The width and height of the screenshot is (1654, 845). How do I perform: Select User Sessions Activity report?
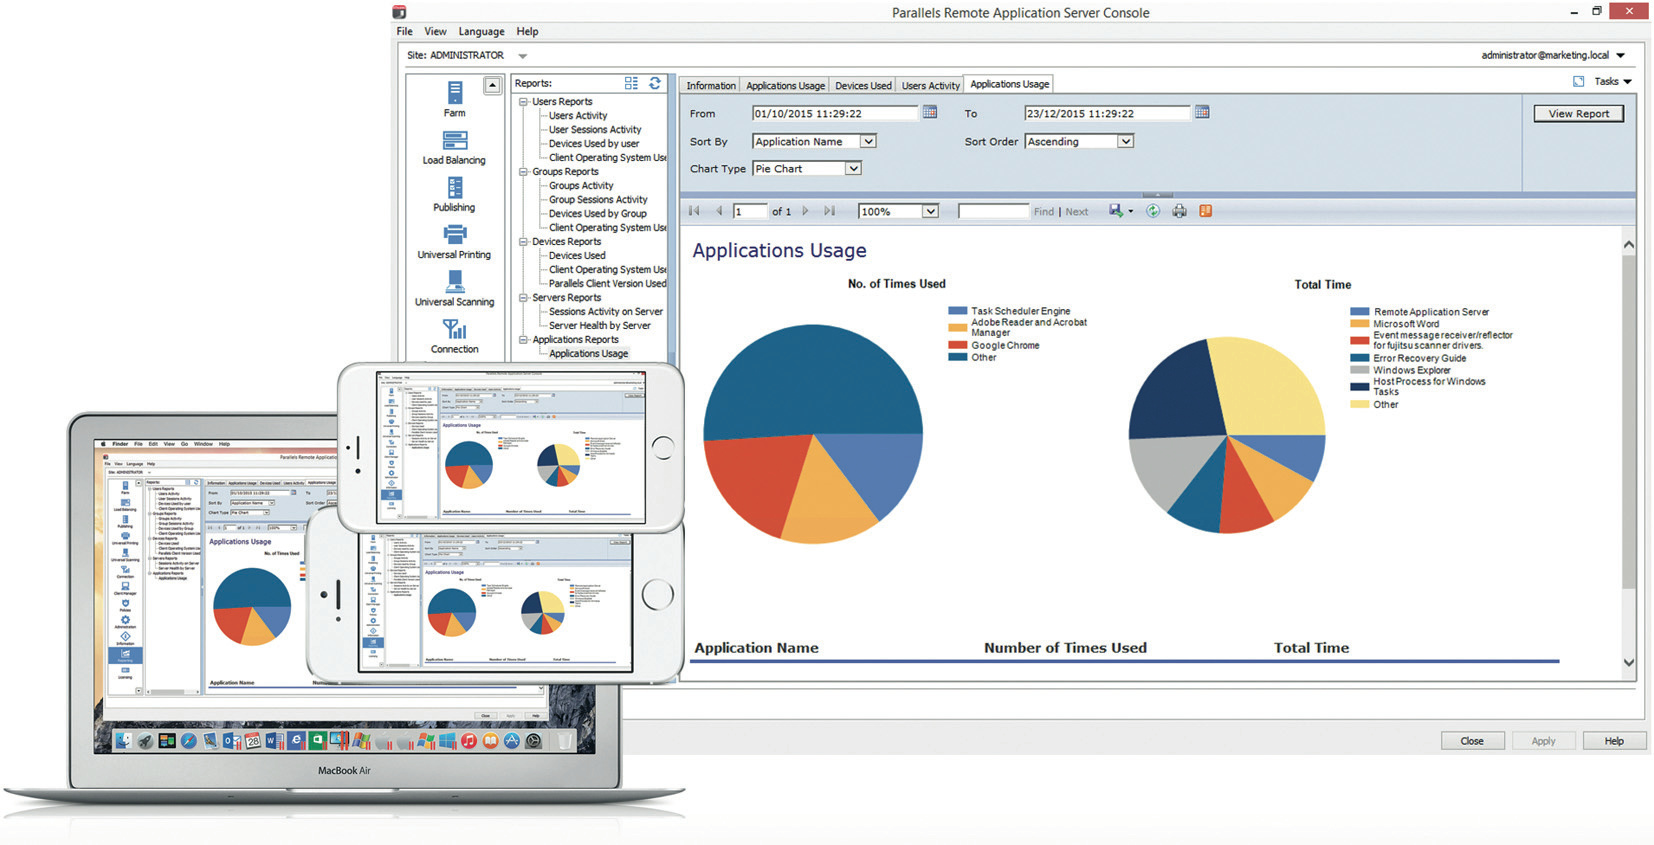tap(595, 129)
